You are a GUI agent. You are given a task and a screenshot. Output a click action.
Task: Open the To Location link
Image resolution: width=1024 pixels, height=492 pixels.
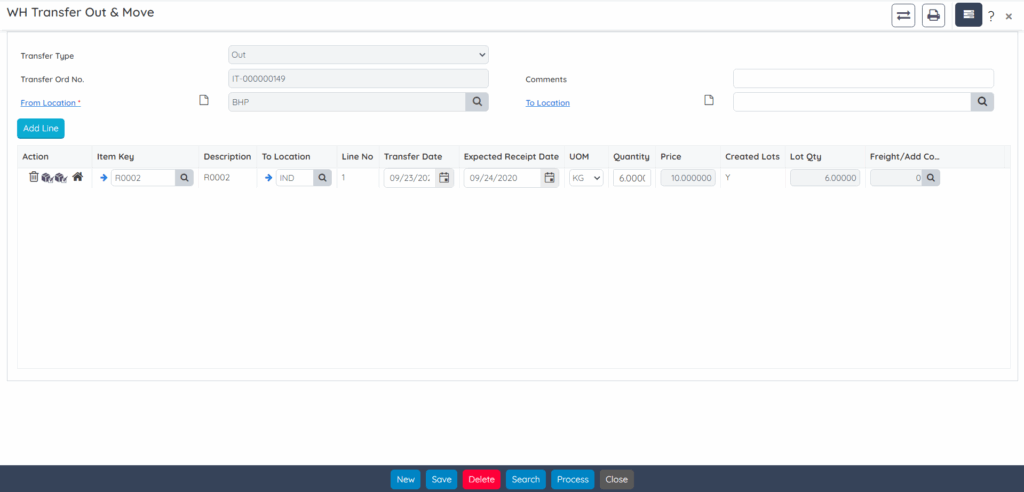(547, 102)
